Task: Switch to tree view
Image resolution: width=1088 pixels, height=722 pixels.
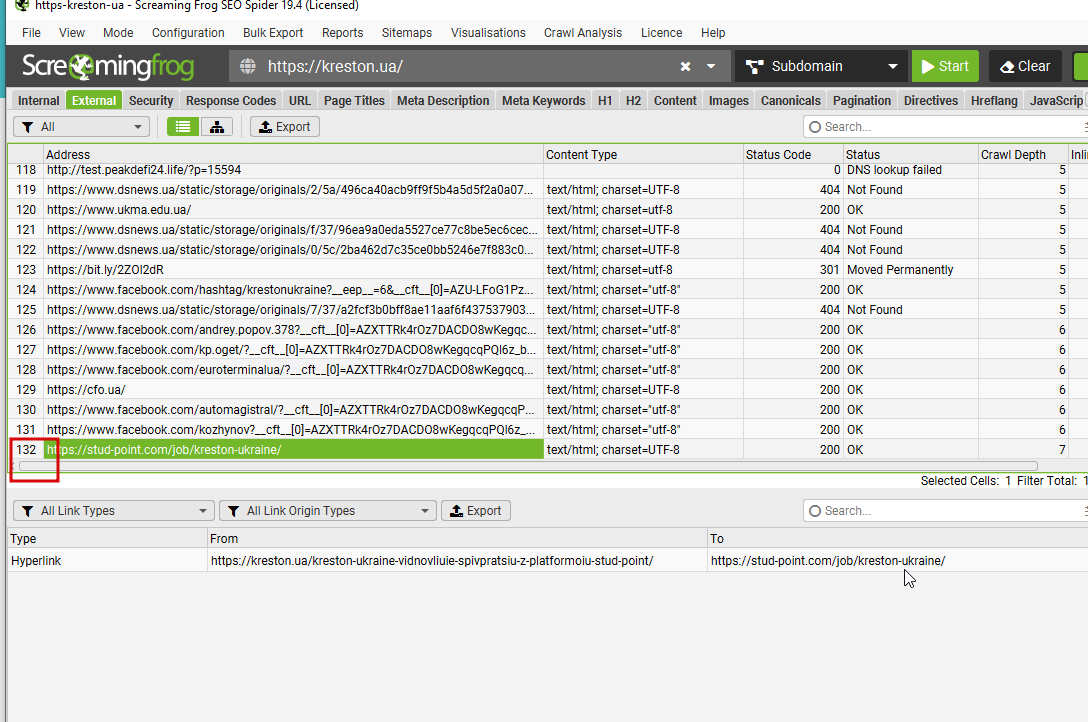Action: pyautogui.click(x=217, y=127)
